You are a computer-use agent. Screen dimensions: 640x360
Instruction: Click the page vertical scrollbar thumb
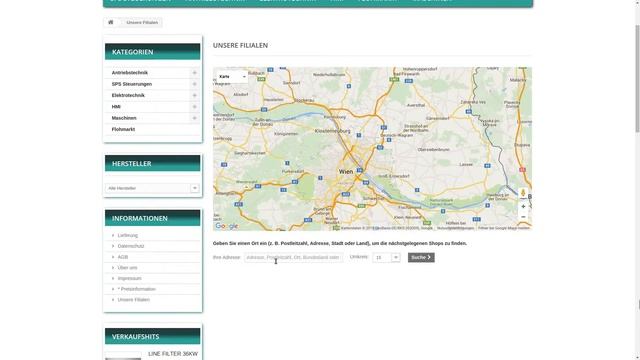[x=637, y=78]
